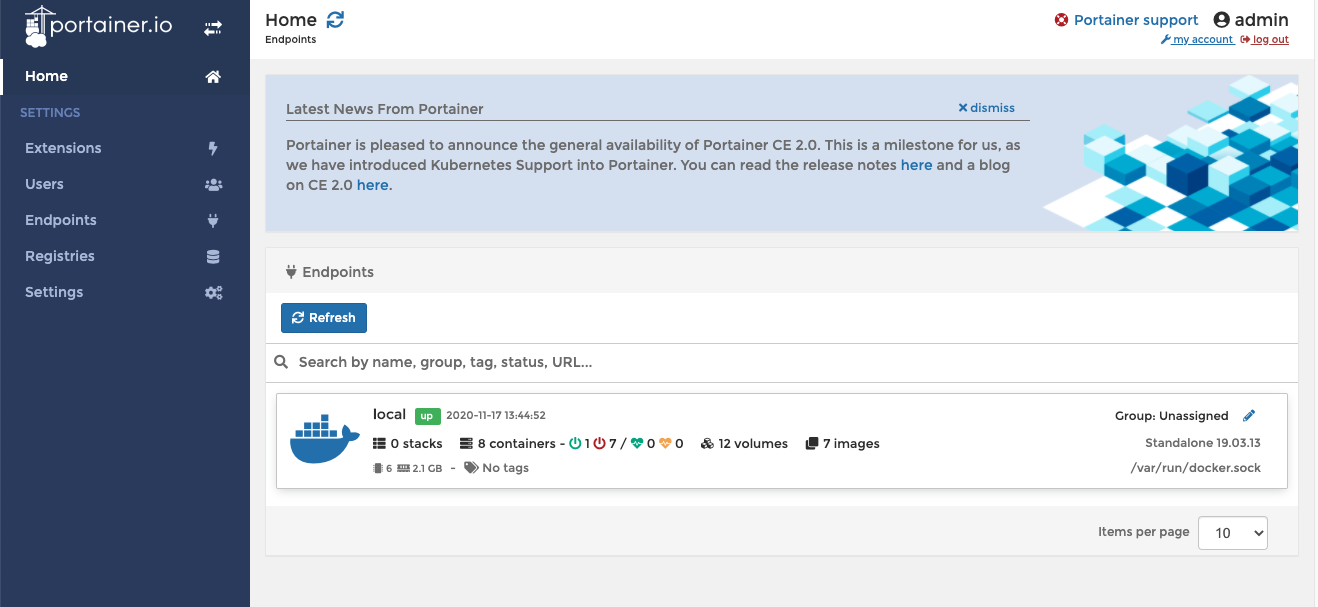Click the Settings cogs icon
Screen dimensions: 1318x607
(213, 292)
